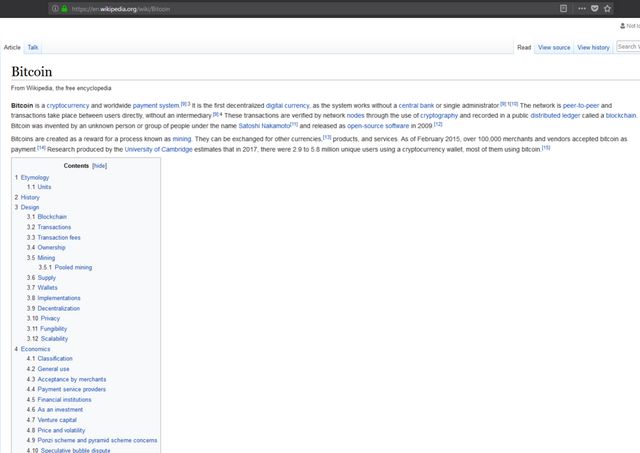Image resolution: width=640 pixels, height=453 pixels.
Task: Click the site information icon in address bar
Action: [55, 9]
